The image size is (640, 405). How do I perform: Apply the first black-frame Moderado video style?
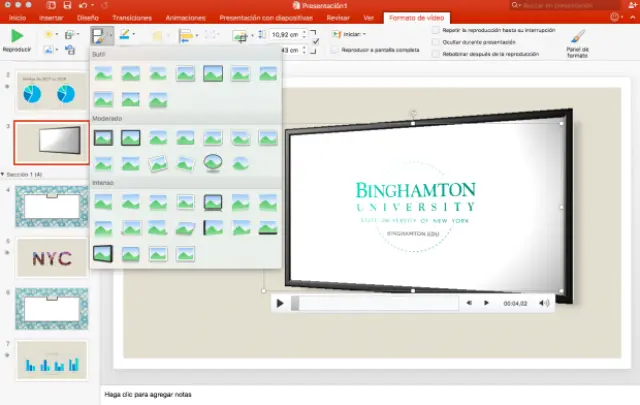pos(103,139)
